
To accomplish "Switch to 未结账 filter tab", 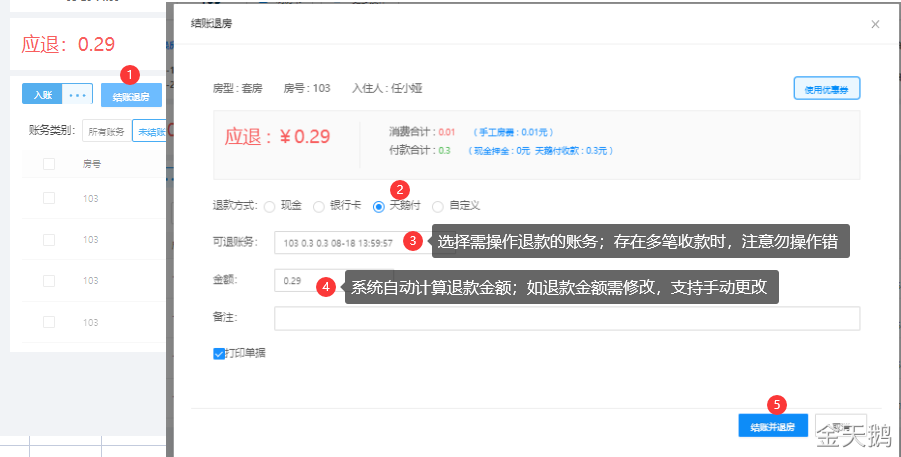I will [x=151, y=131].
